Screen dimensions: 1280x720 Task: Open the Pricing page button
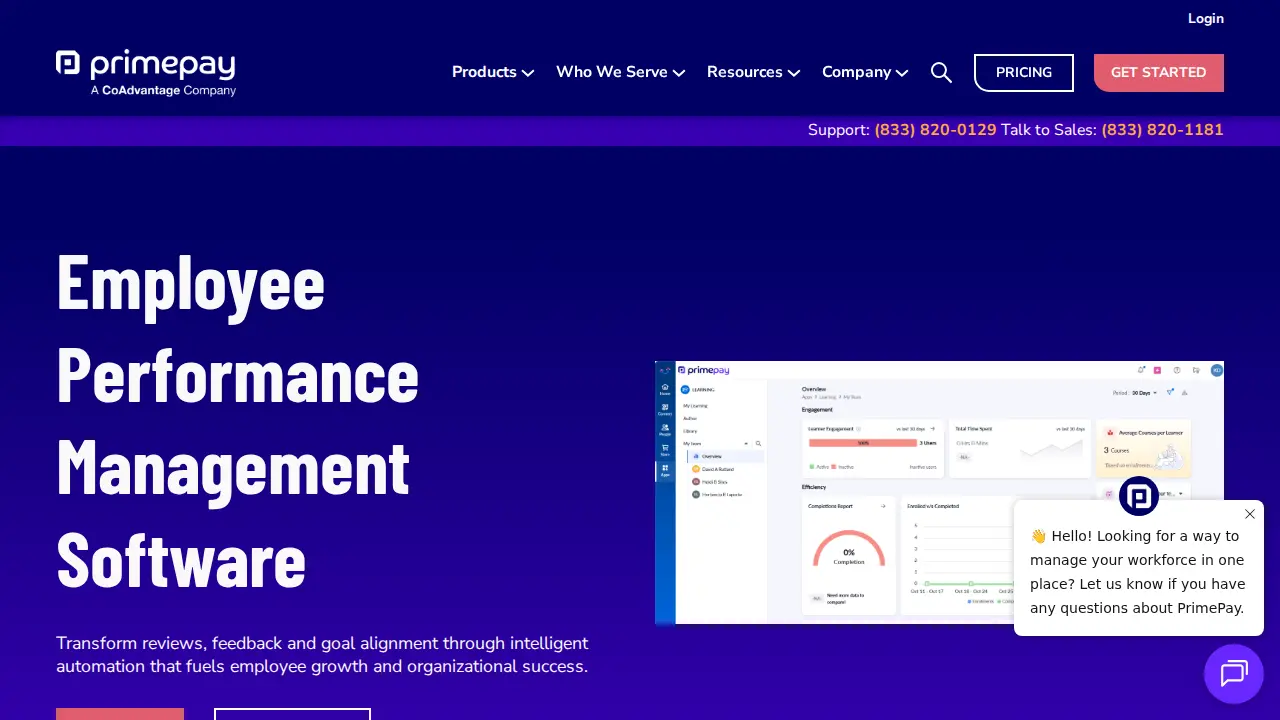click(1024, 73)
